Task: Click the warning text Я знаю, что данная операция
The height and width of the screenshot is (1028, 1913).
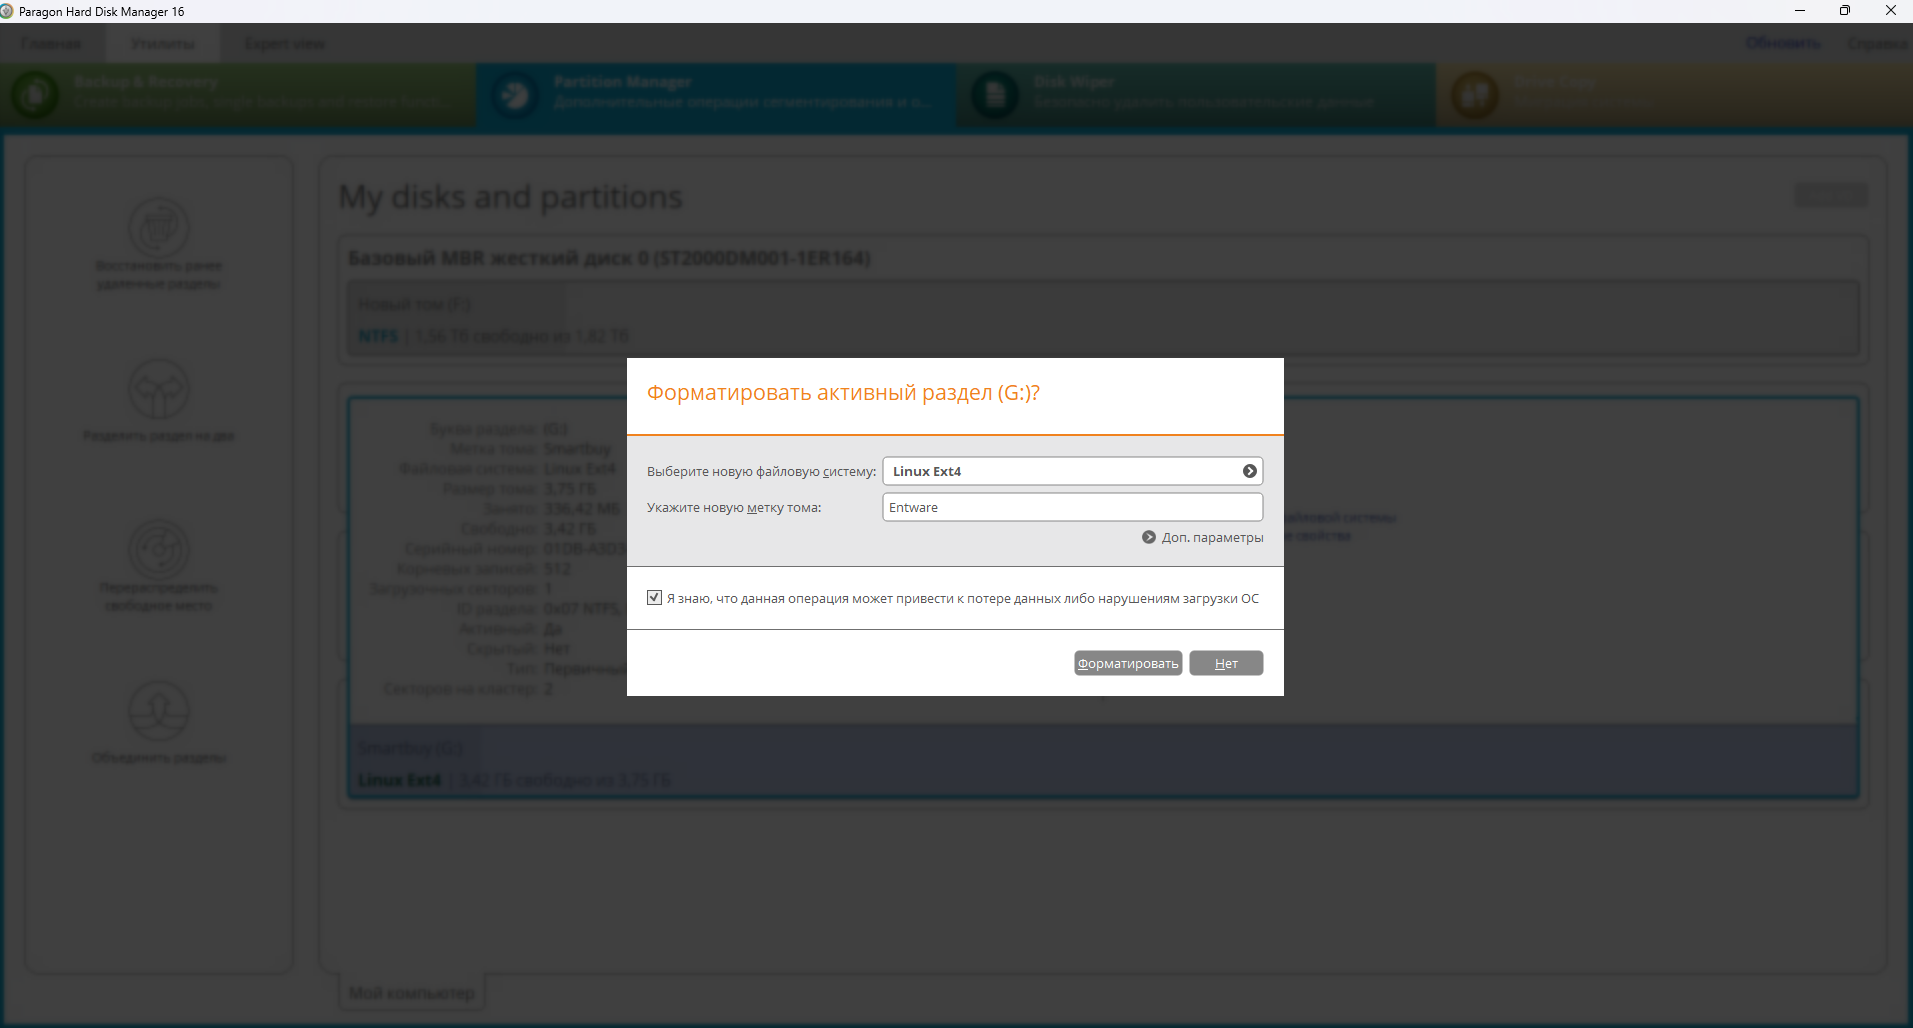Action: (963, 598)
